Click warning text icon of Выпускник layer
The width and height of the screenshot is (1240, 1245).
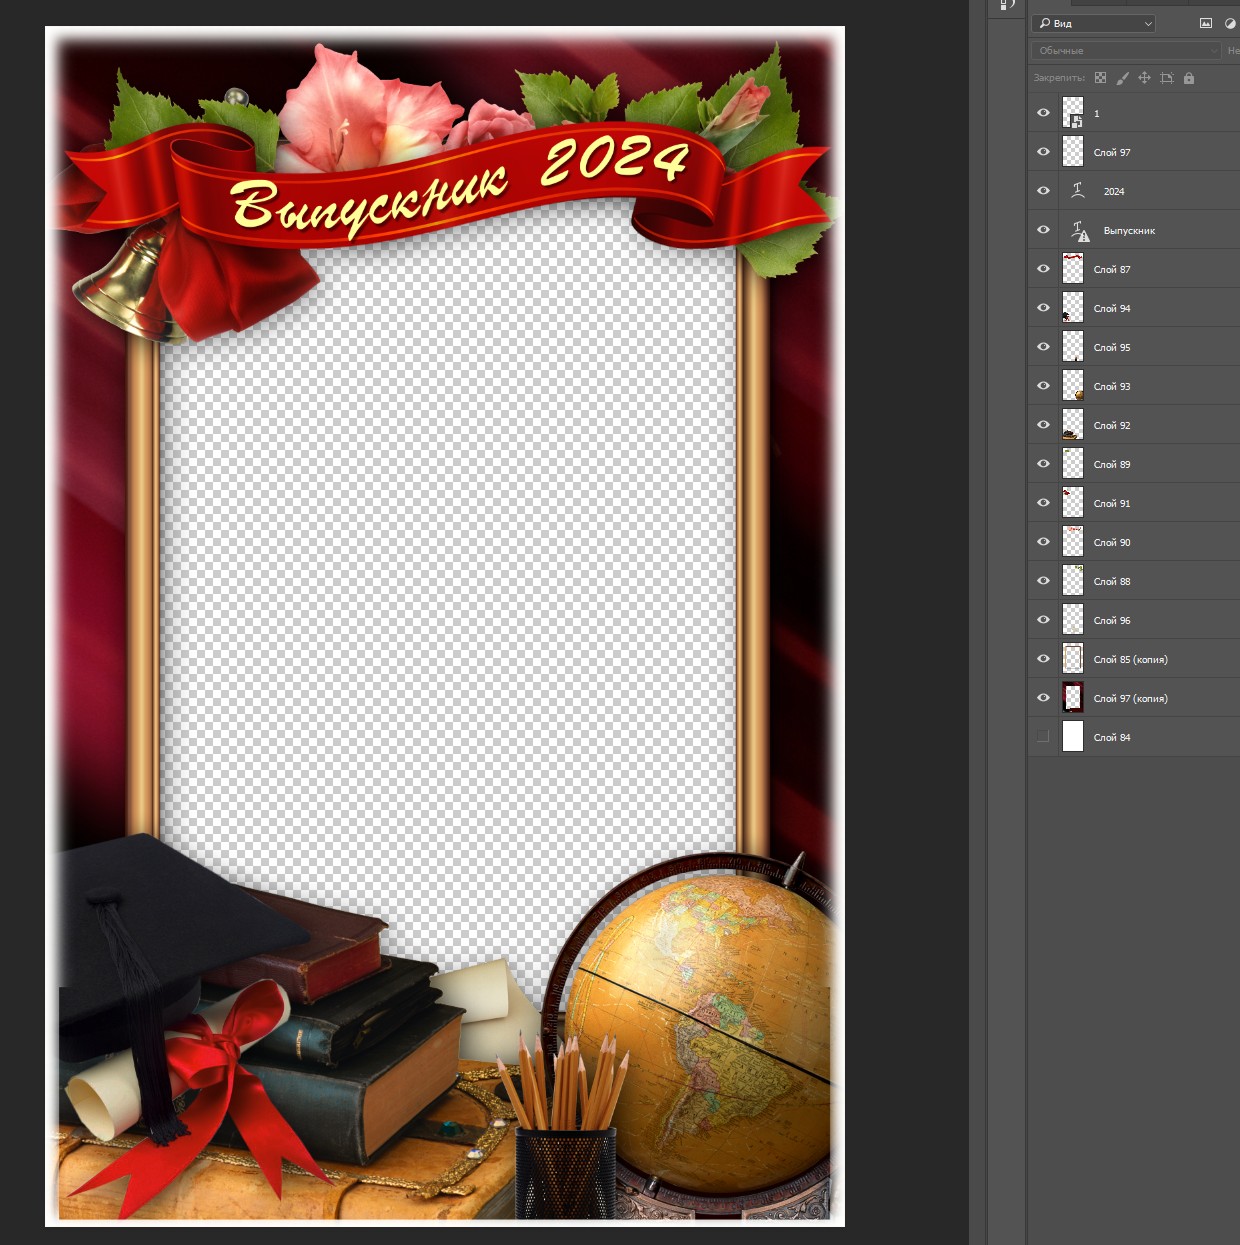point(1079,231)
